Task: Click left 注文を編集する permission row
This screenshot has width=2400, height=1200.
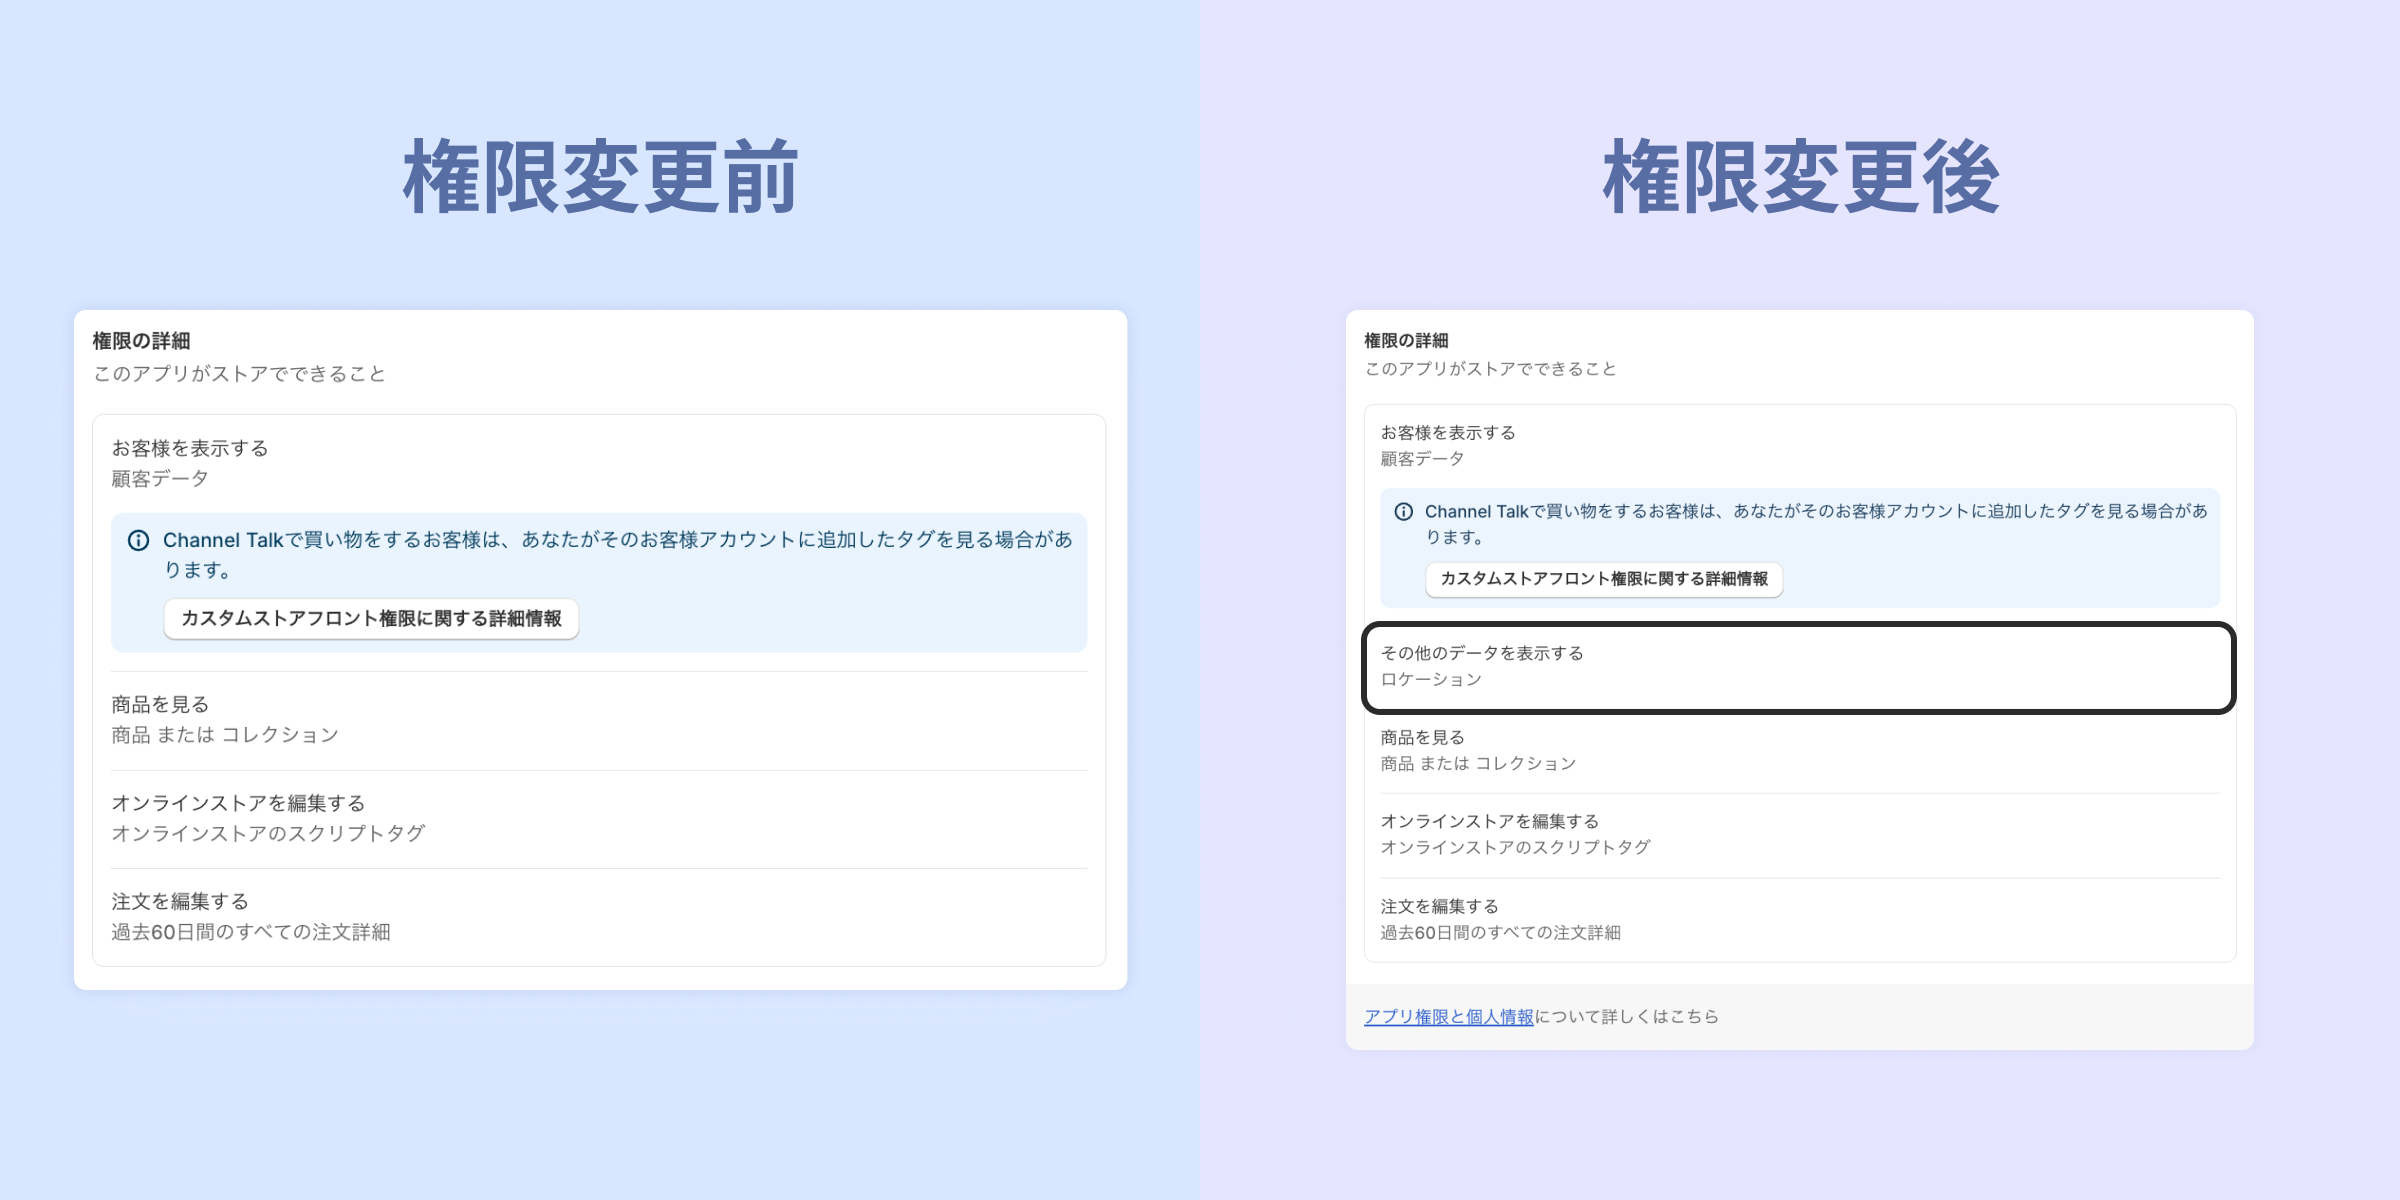Action: [x=180, y=902]
